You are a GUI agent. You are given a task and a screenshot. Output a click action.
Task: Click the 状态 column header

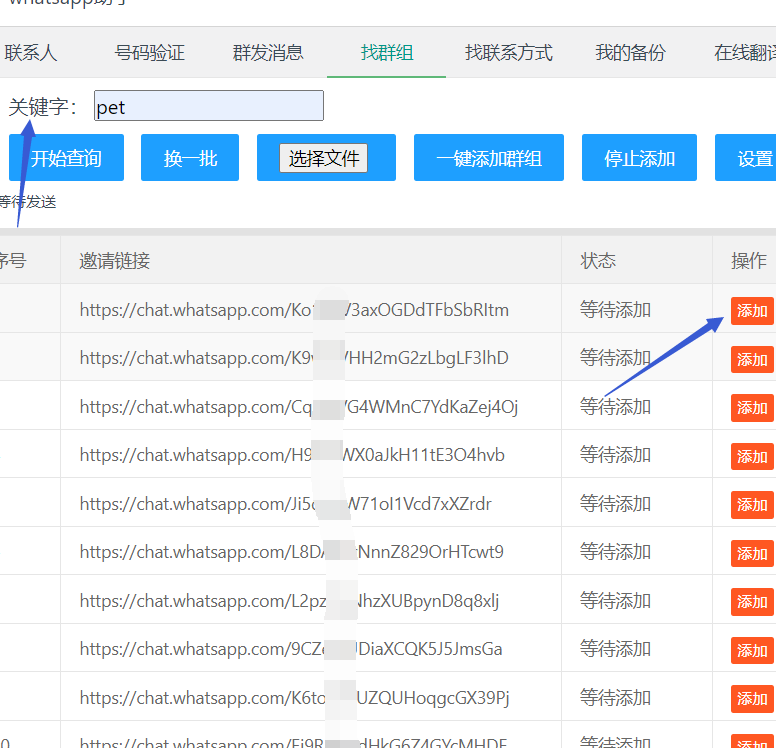598,260
